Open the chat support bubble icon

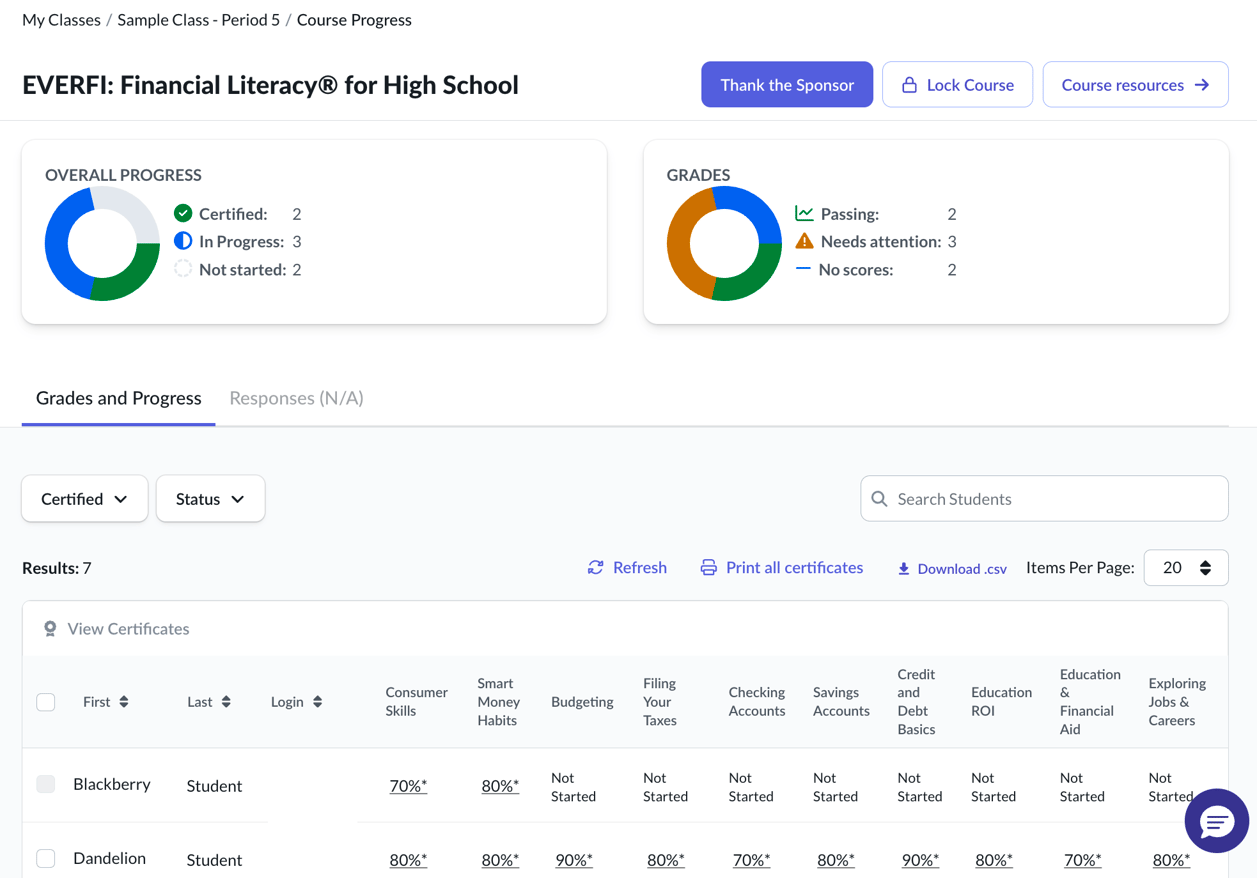pos(1216,822)
